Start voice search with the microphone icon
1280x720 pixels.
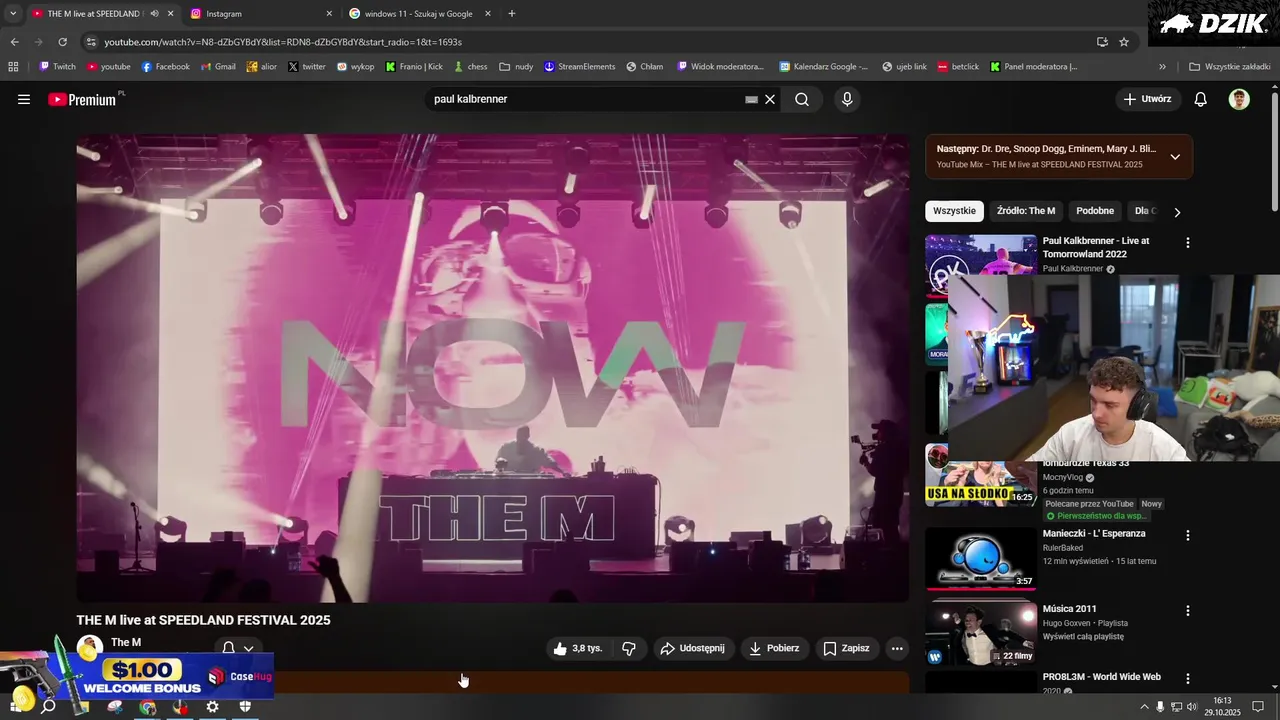click(847, 99)
